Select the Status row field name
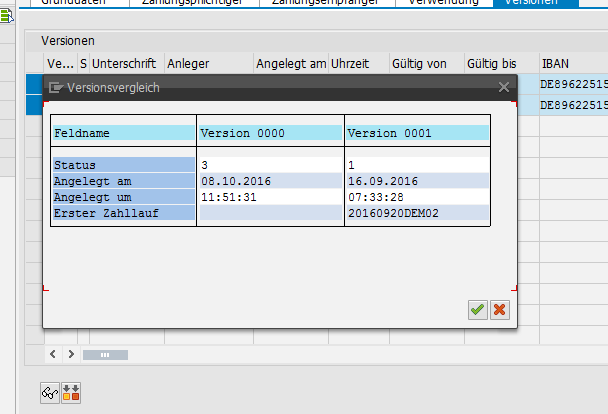The image size is (608, 414). (123, 164)
